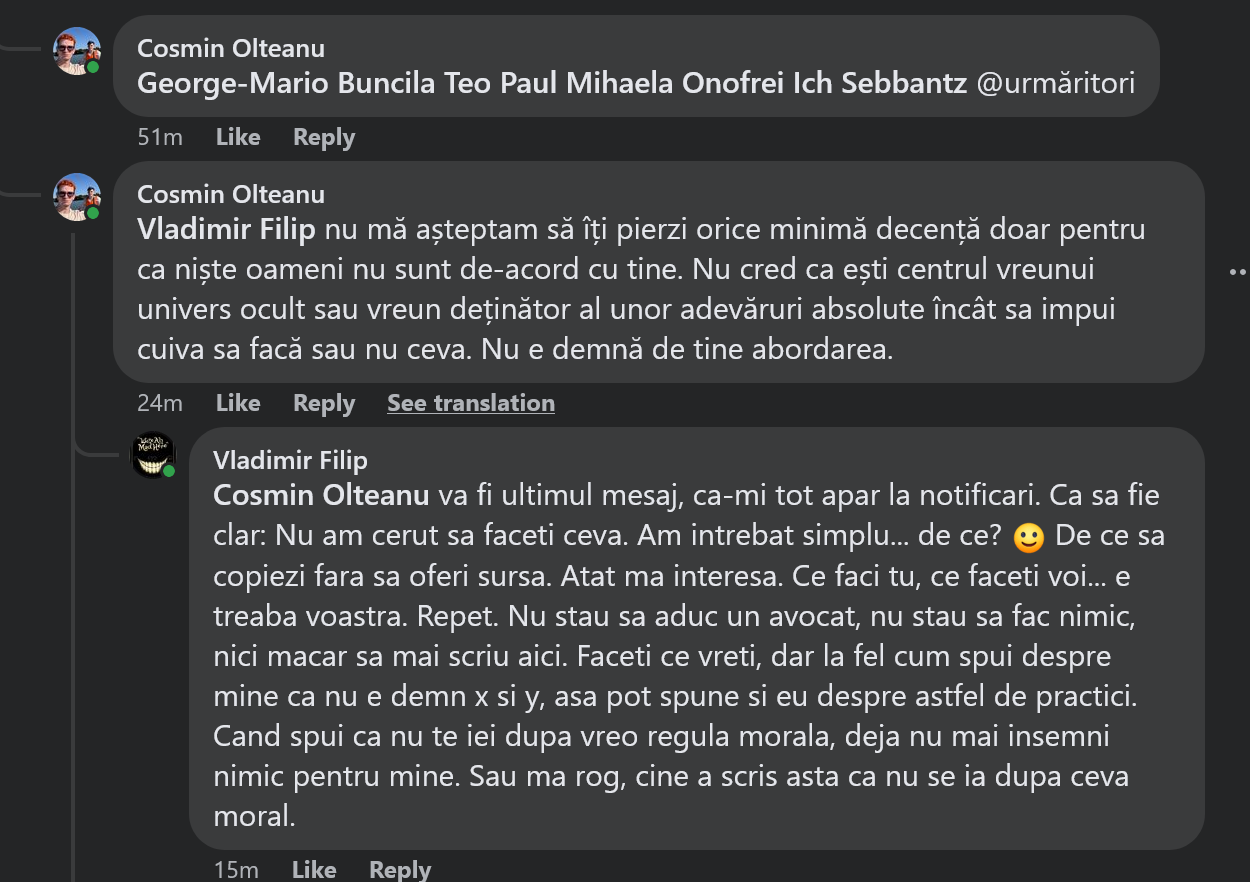Screen dimensions: 1250x882
Task: Click the smiley emoji in Vladimir's reply
Action: tap(1028, 538)
